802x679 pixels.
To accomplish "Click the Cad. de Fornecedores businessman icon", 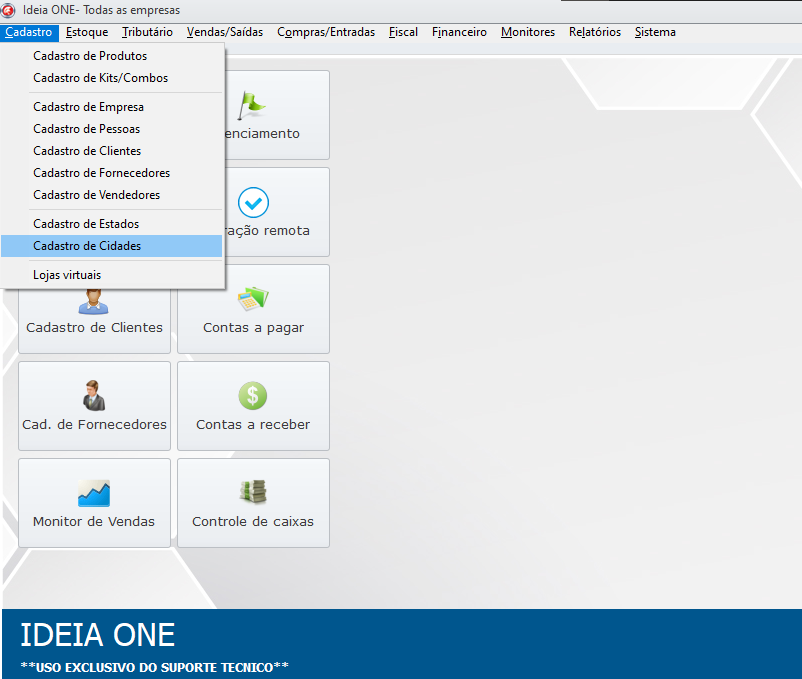I will (x=94, y=396).
